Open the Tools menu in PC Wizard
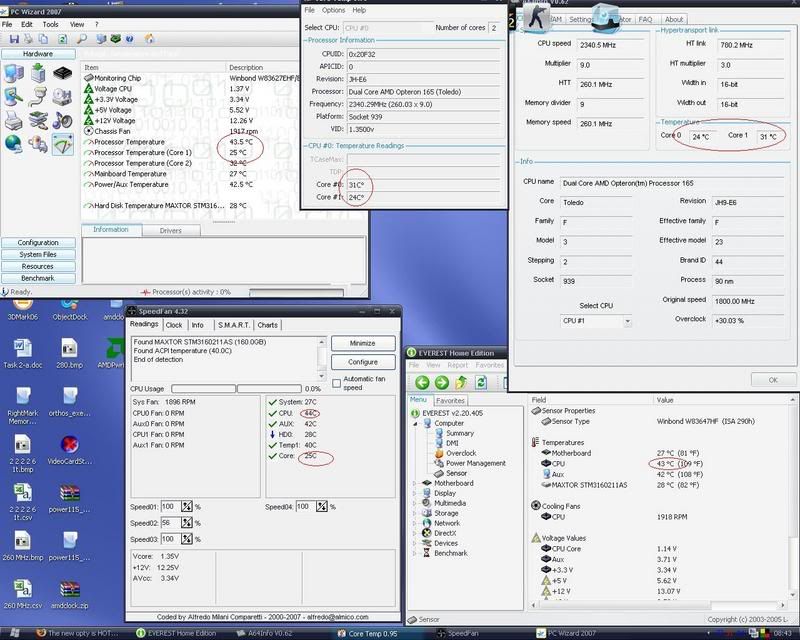The width and height of the screenshot is (800, 640). 50,24
